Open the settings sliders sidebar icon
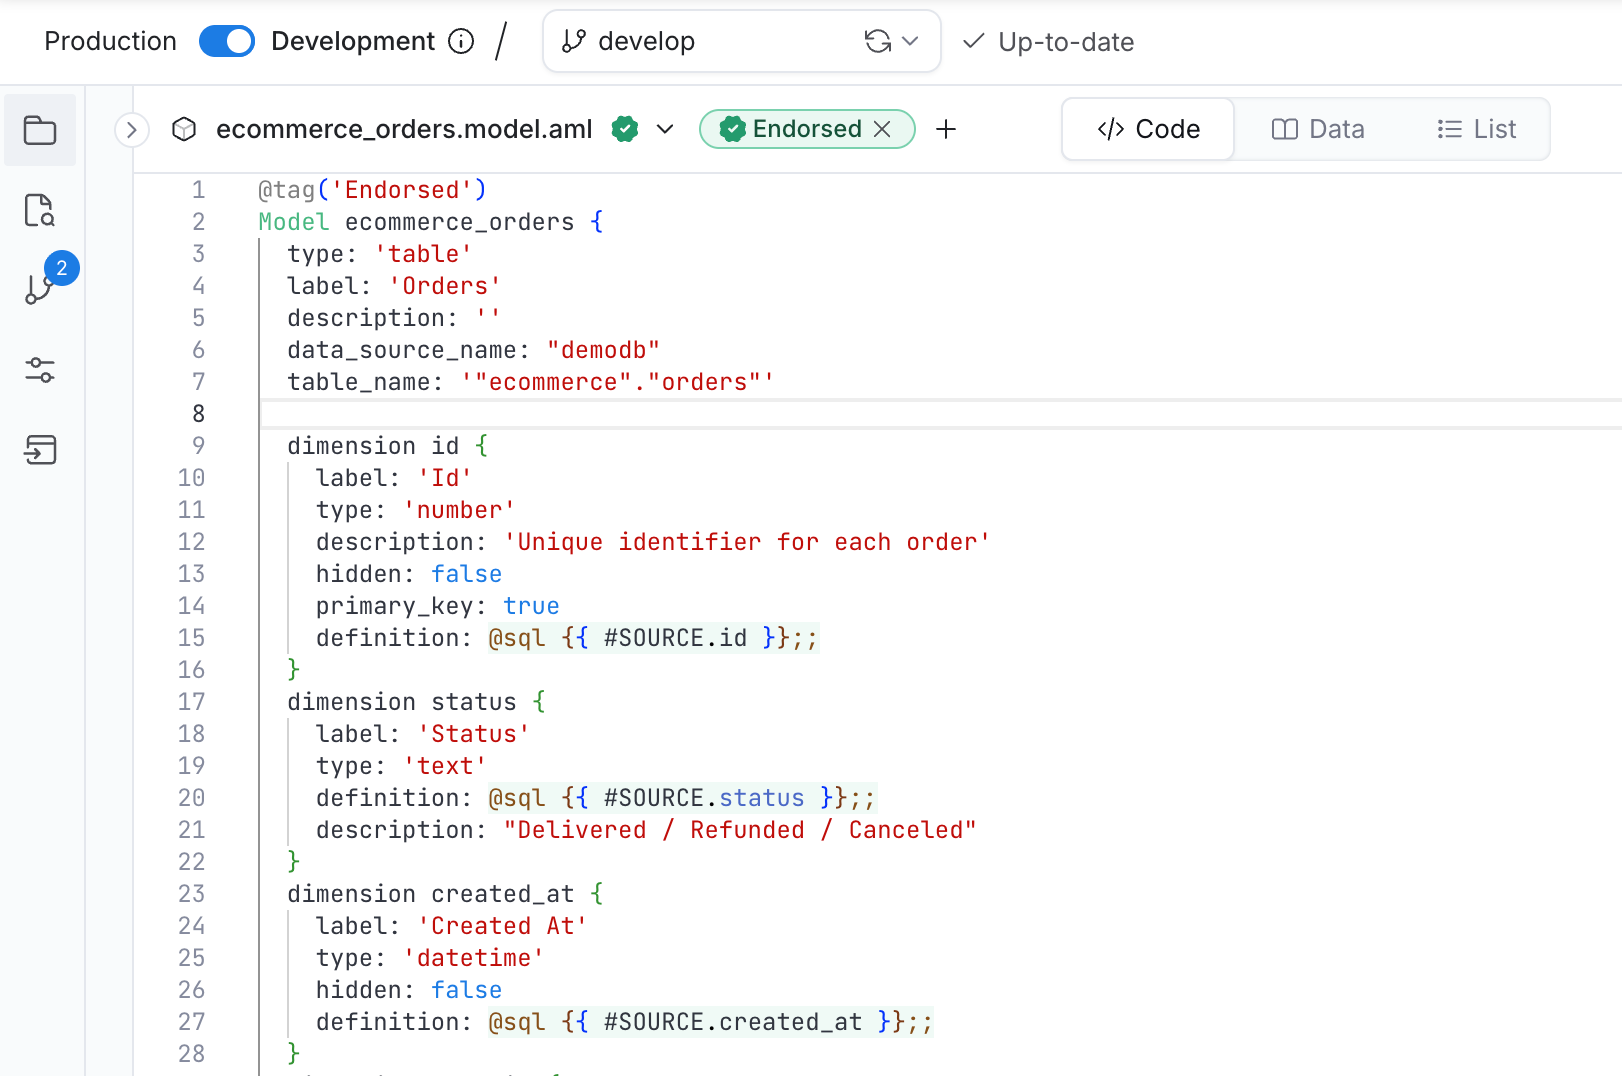Image resolution: width=1622 pixels, height=1076 pixels. point(40,370)
